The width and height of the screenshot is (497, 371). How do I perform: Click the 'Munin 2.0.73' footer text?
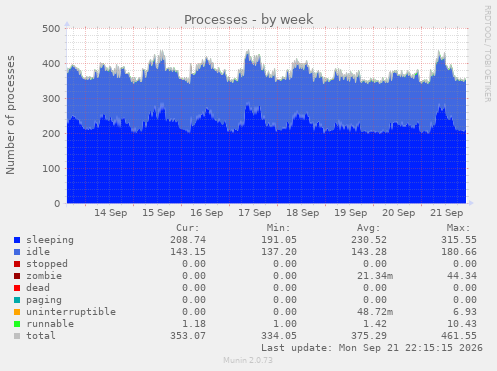point(248,360)
